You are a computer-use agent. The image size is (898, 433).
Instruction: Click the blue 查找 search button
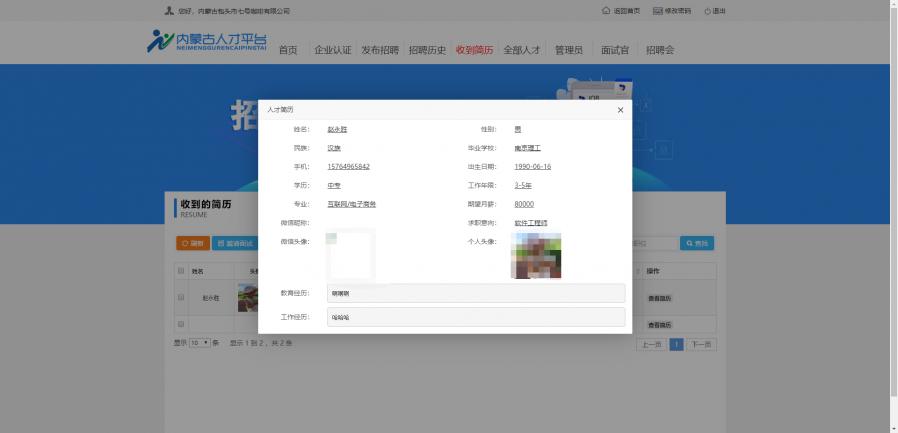tap(697, 243)
